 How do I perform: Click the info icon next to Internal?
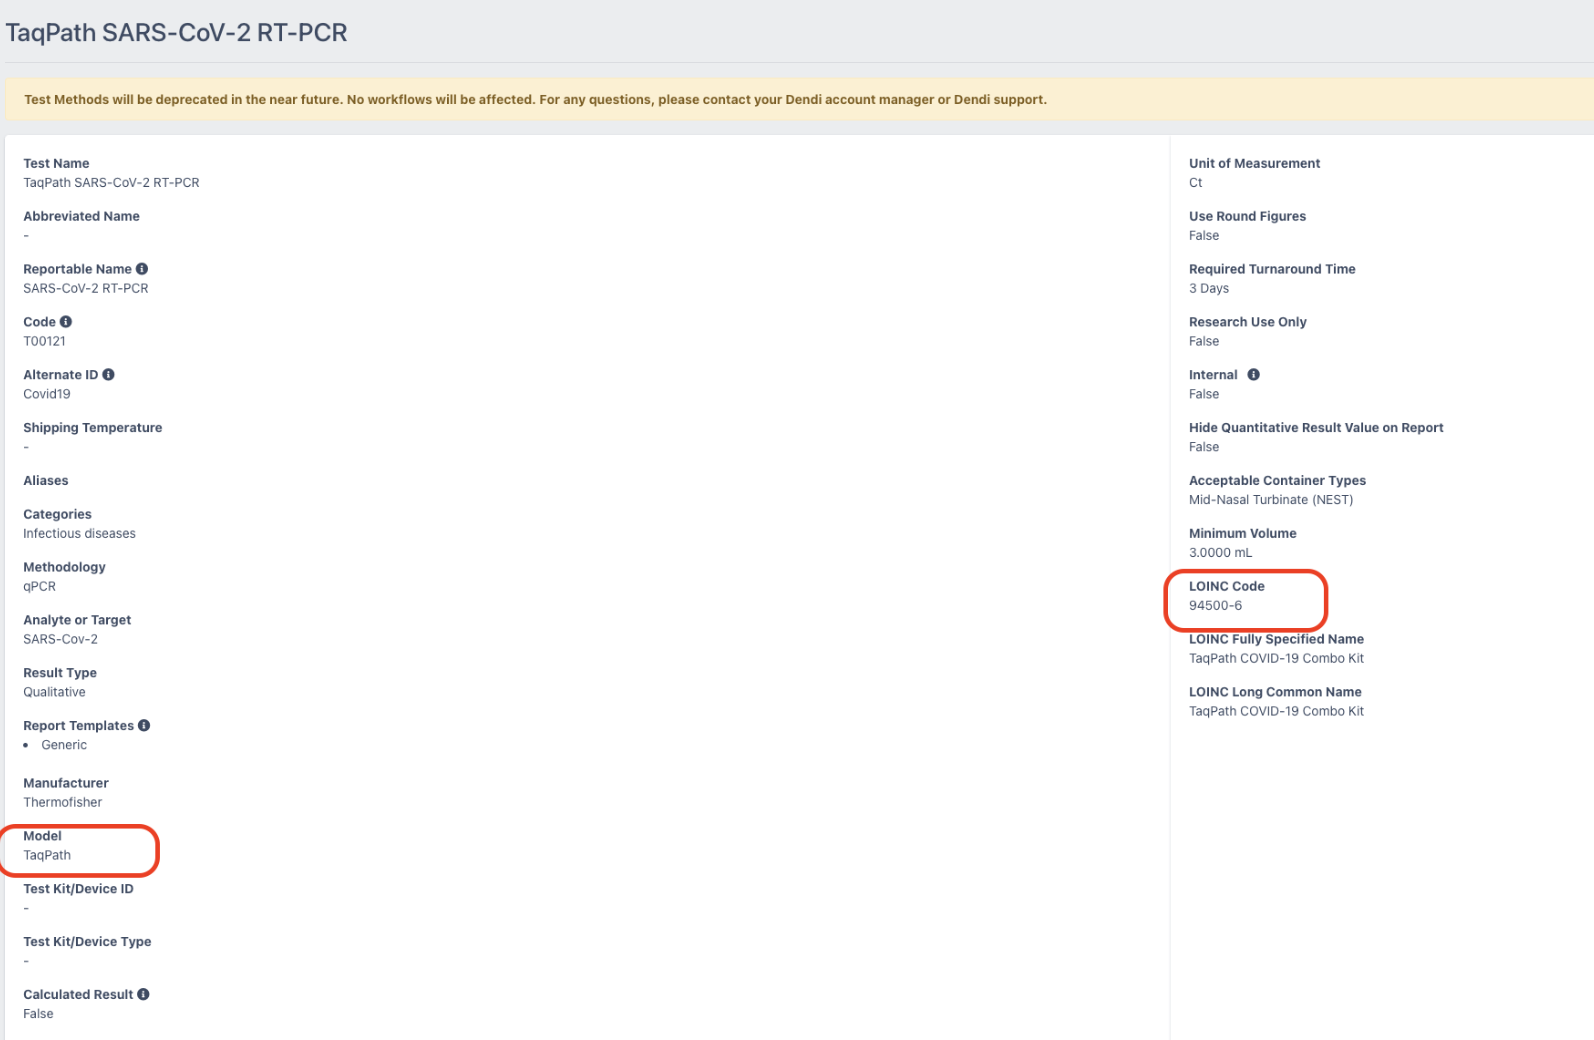[1253, 375]
